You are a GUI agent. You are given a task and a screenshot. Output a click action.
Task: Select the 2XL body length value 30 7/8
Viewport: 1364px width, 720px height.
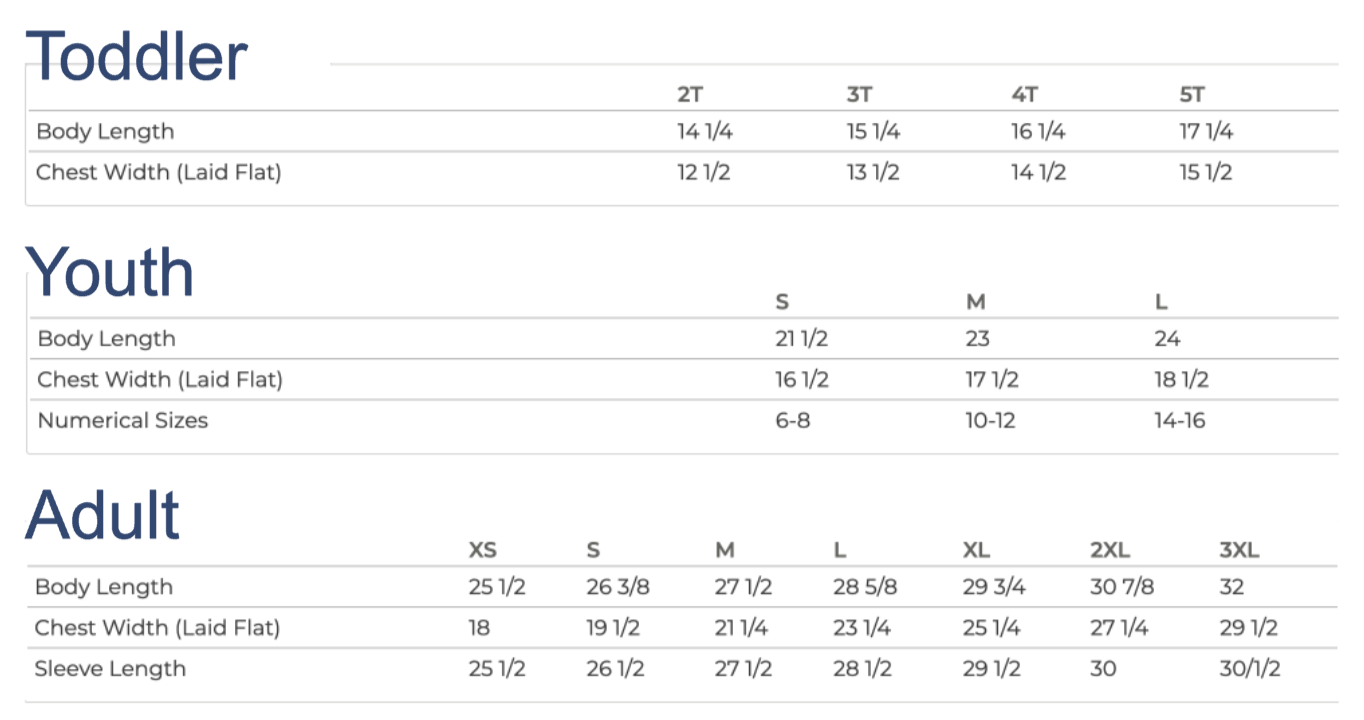pyautogui.click(x=1122, y=587)
